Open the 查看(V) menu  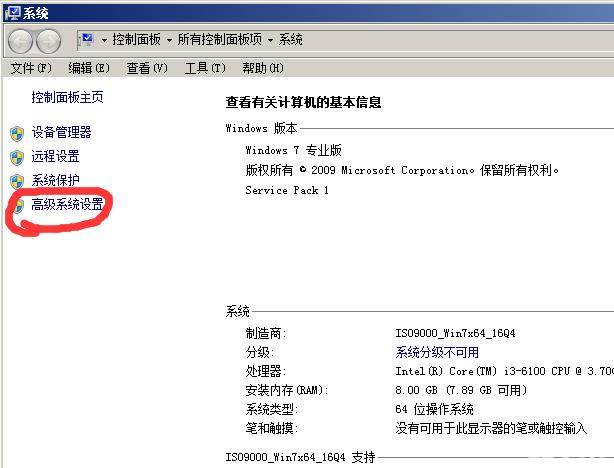tap(146, 68)
